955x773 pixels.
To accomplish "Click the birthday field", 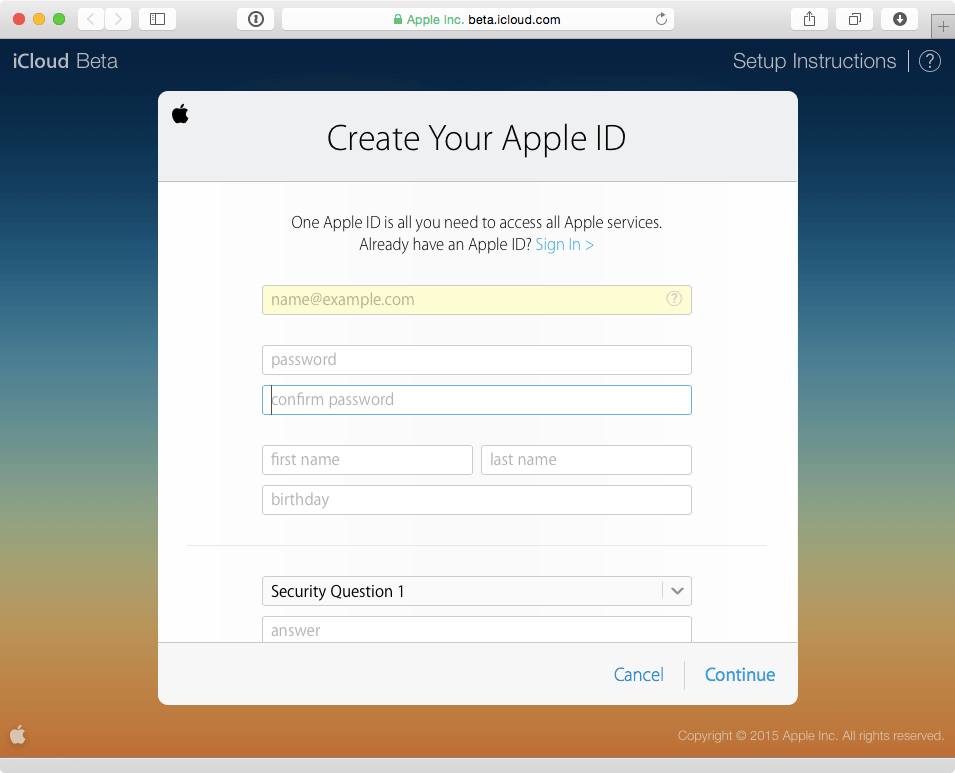I will pyautogui.click(x=476, y=499).
